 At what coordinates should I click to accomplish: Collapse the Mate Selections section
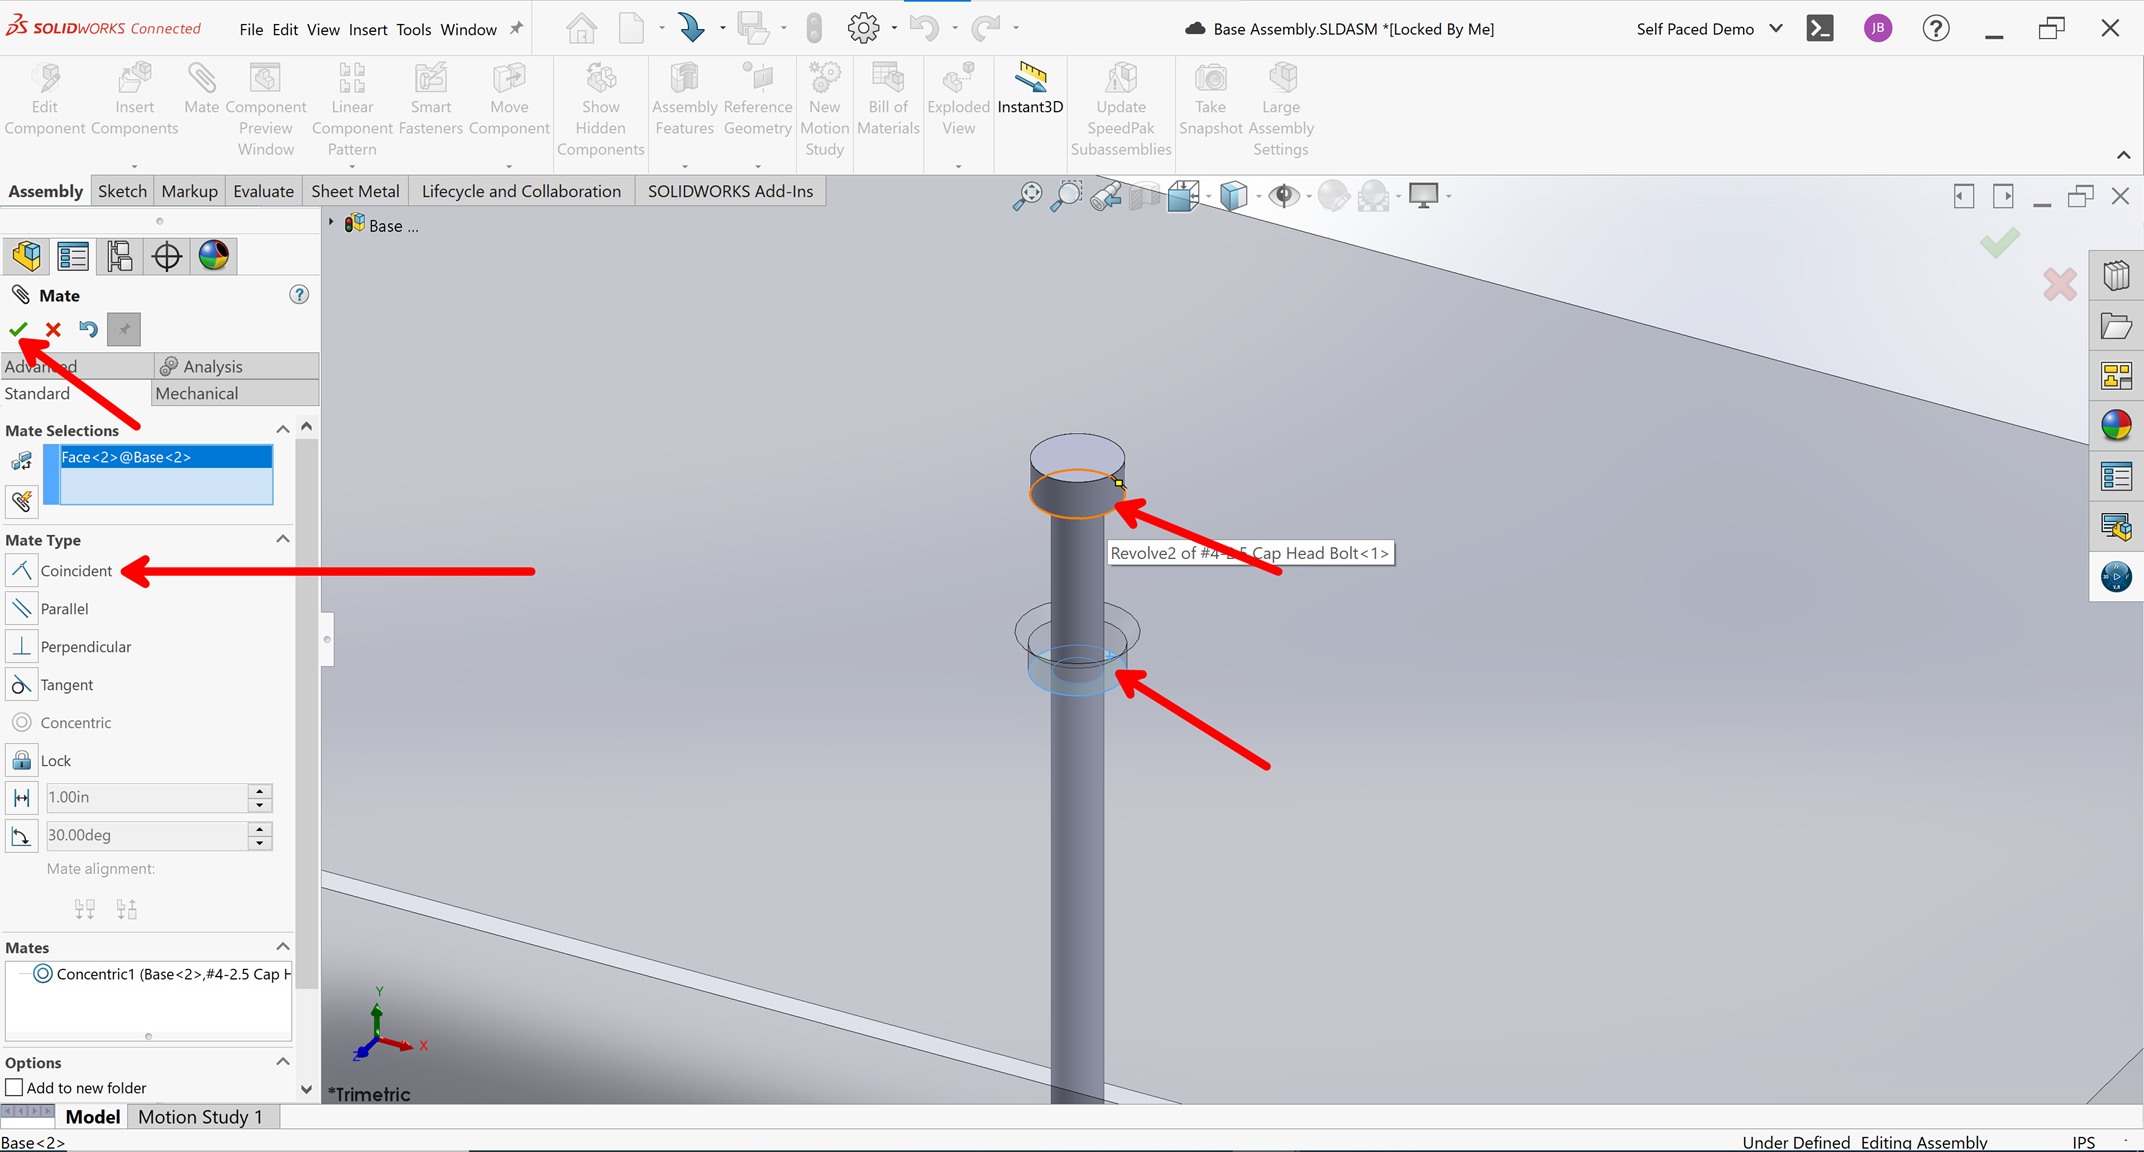click(283, 430)
